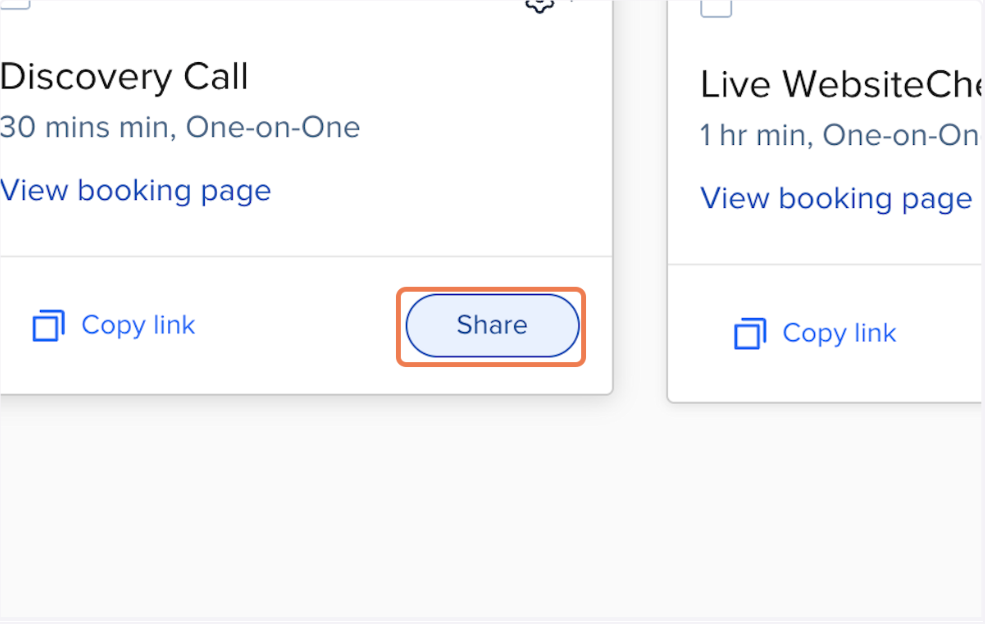Click the '1 hr min, One-on-One' description
988x628 pixels.
point(838,135)
